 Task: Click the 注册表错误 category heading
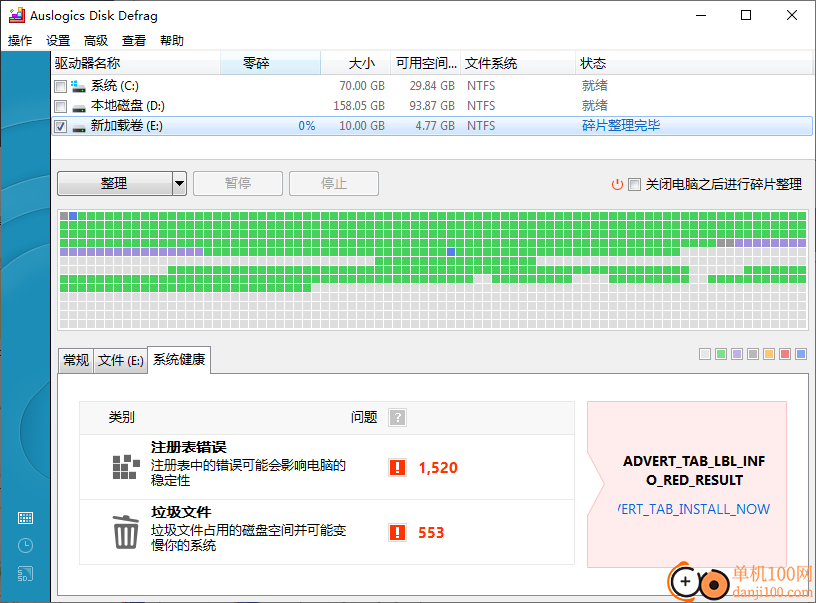pyautogui.click(x=189, y=447)
